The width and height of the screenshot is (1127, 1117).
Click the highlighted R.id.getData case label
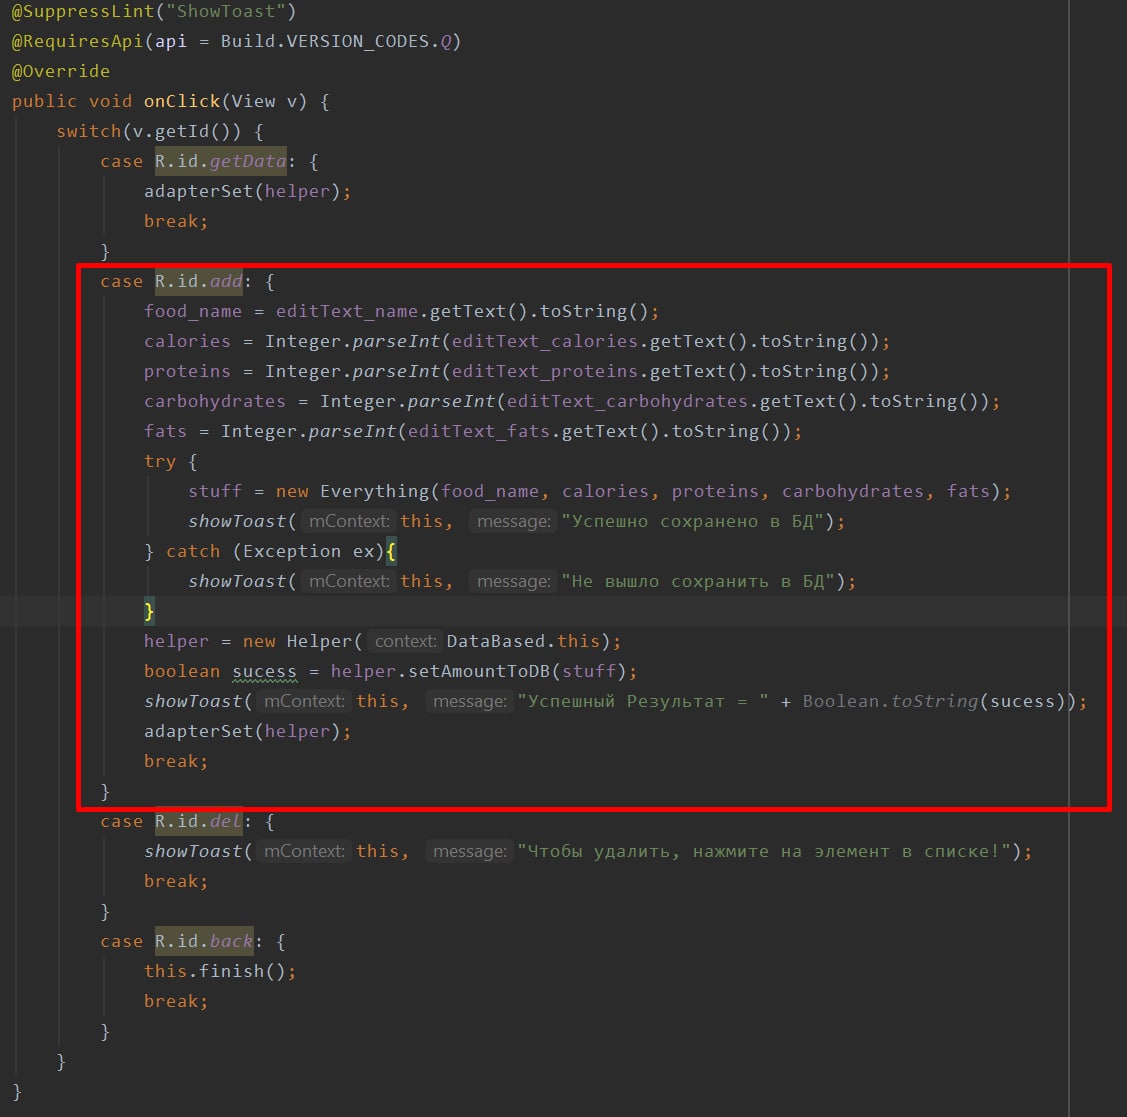[x=221, y=162]
